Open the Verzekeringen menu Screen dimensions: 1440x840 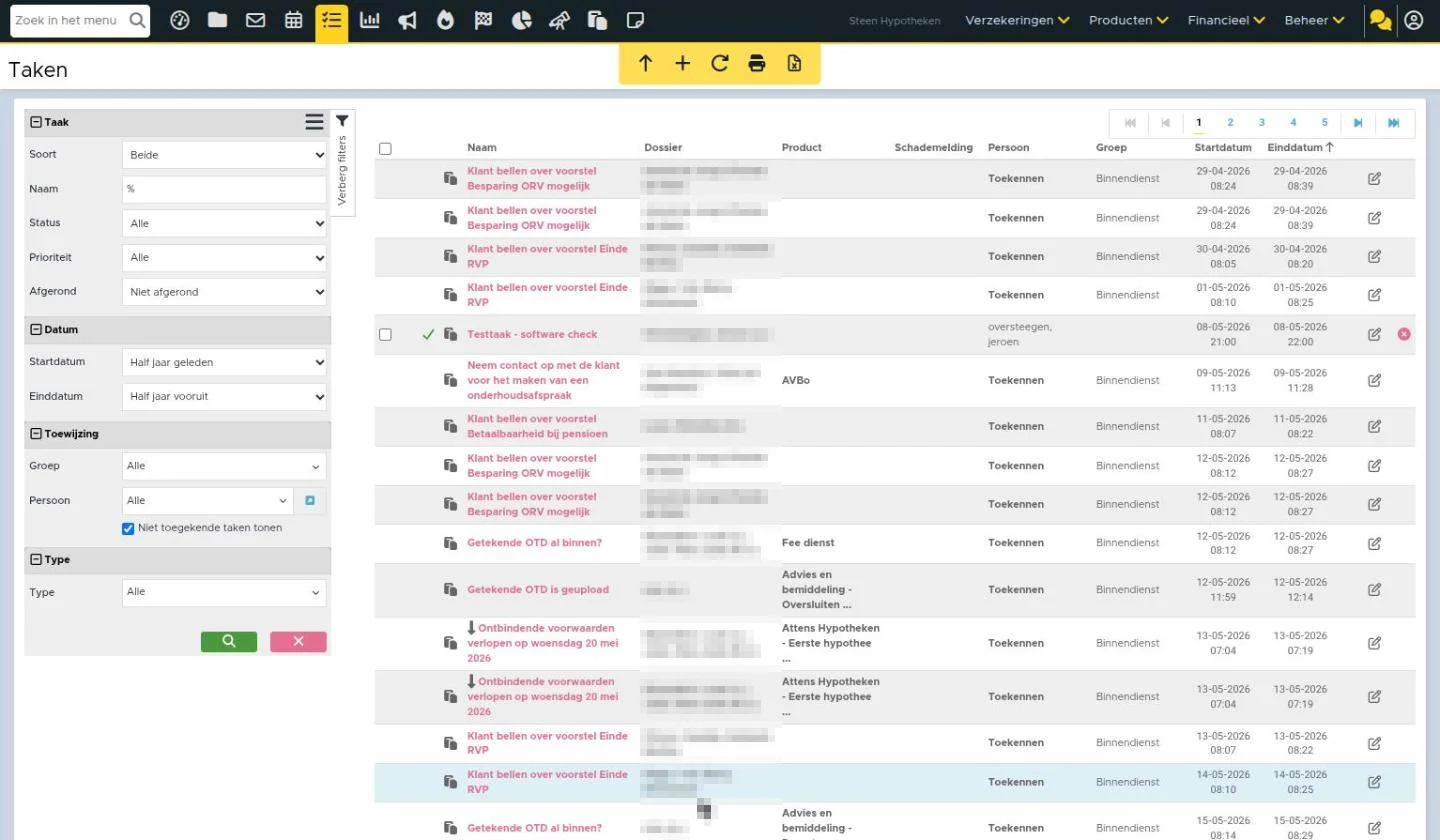(1017, 20)
